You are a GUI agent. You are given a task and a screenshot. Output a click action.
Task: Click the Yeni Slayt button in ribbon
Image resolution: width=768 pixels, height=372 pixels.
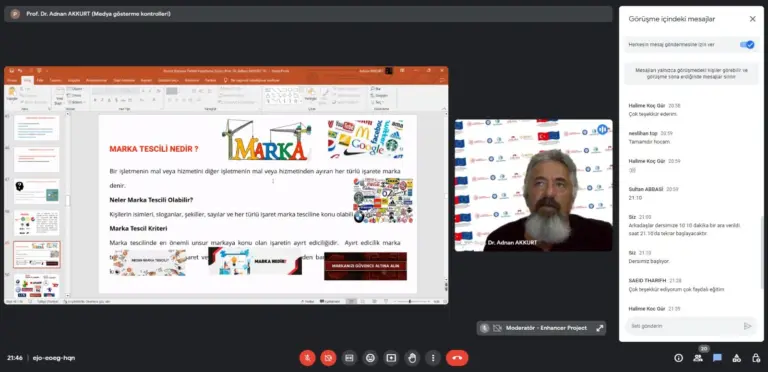point(59,96)
